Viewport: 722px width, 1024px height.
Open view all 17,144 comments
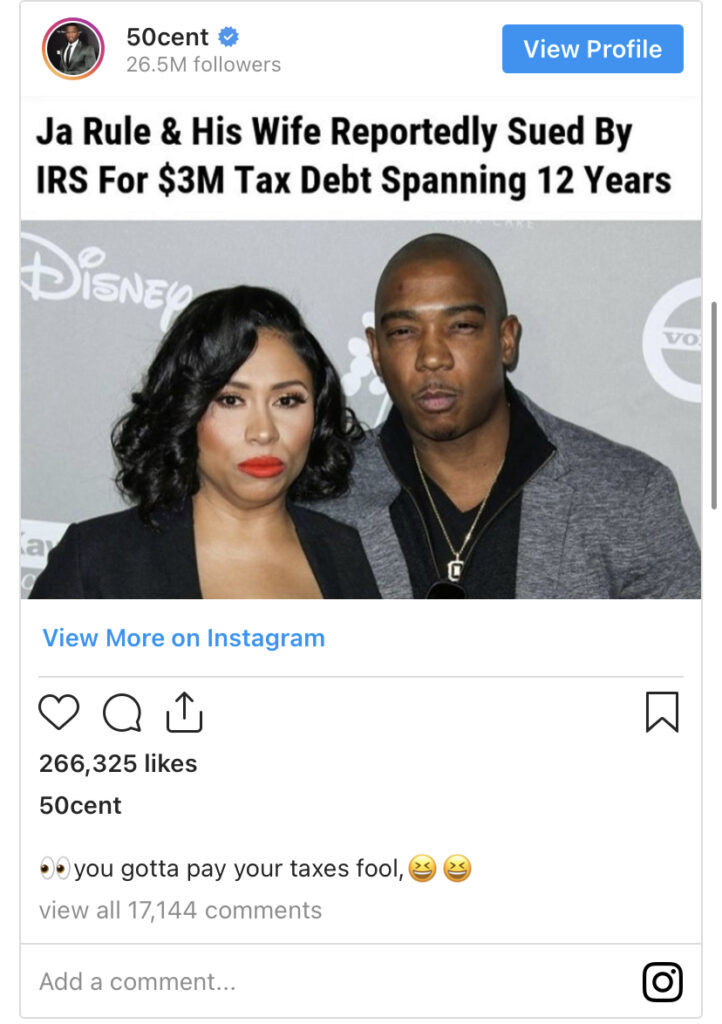pyautogui.click(x=180, y=910)
